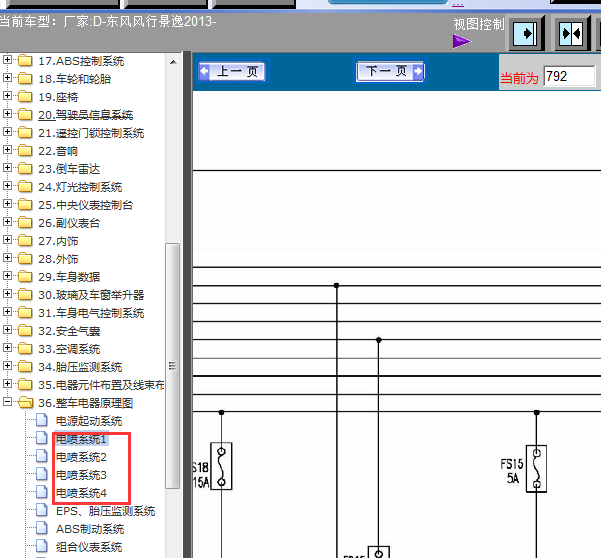Expand the 24.灯光控制系统 folder
This screenshot has height=558, width=601.
pyautogui.click(x=7, y=186)
